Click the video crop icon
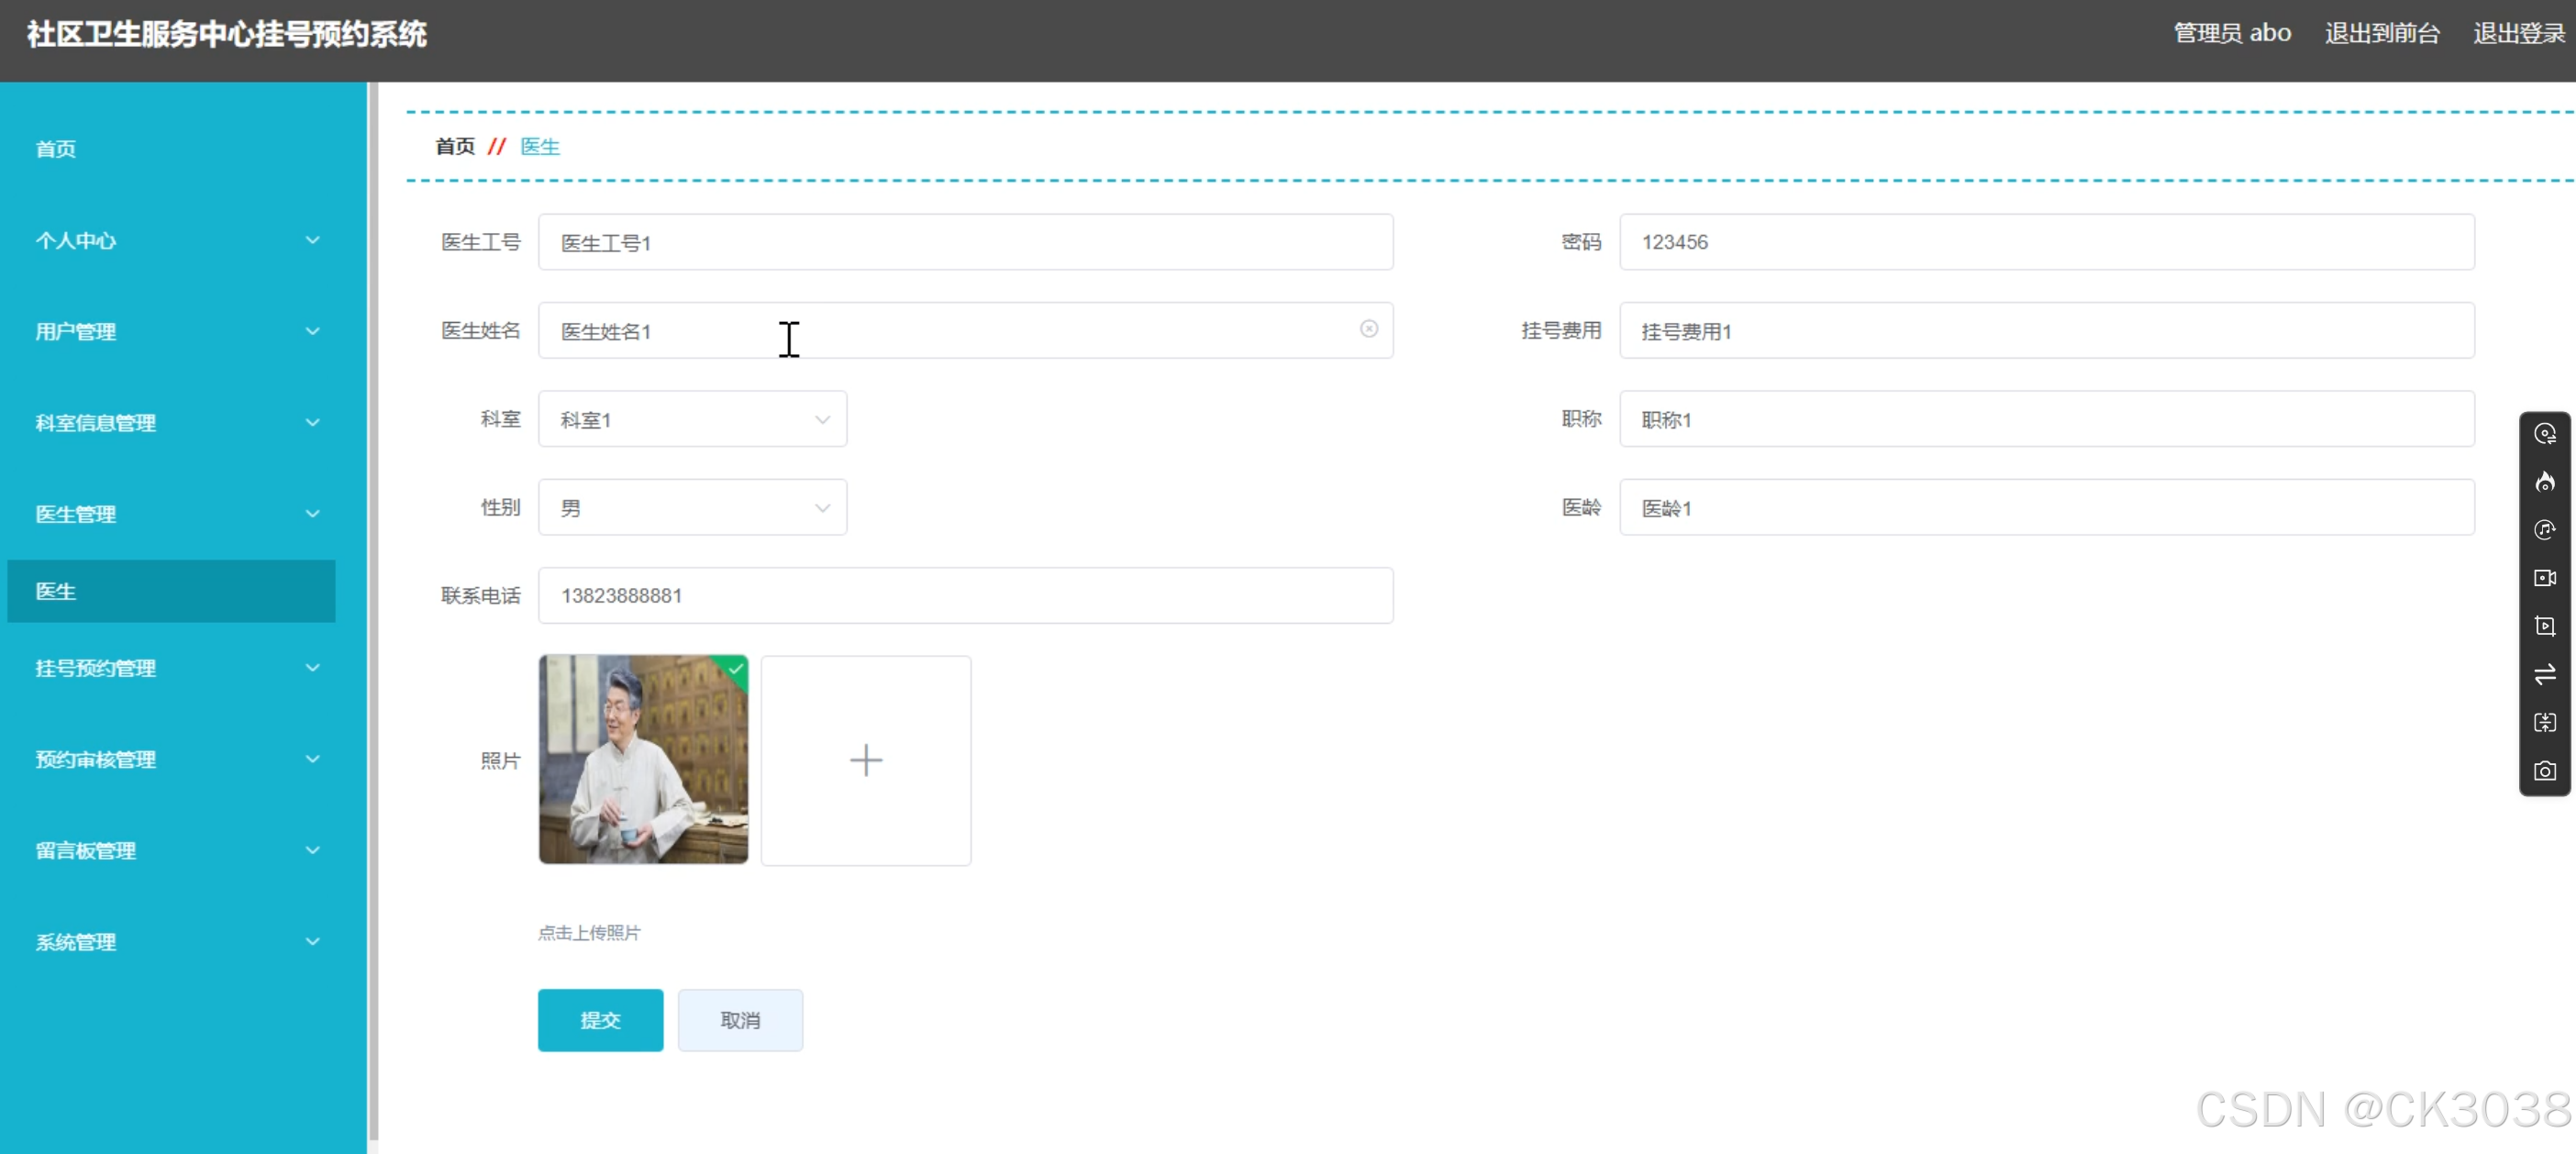Image resolution: width=2576 pixels, height=1154 pixels. (x=2544, y=626)
